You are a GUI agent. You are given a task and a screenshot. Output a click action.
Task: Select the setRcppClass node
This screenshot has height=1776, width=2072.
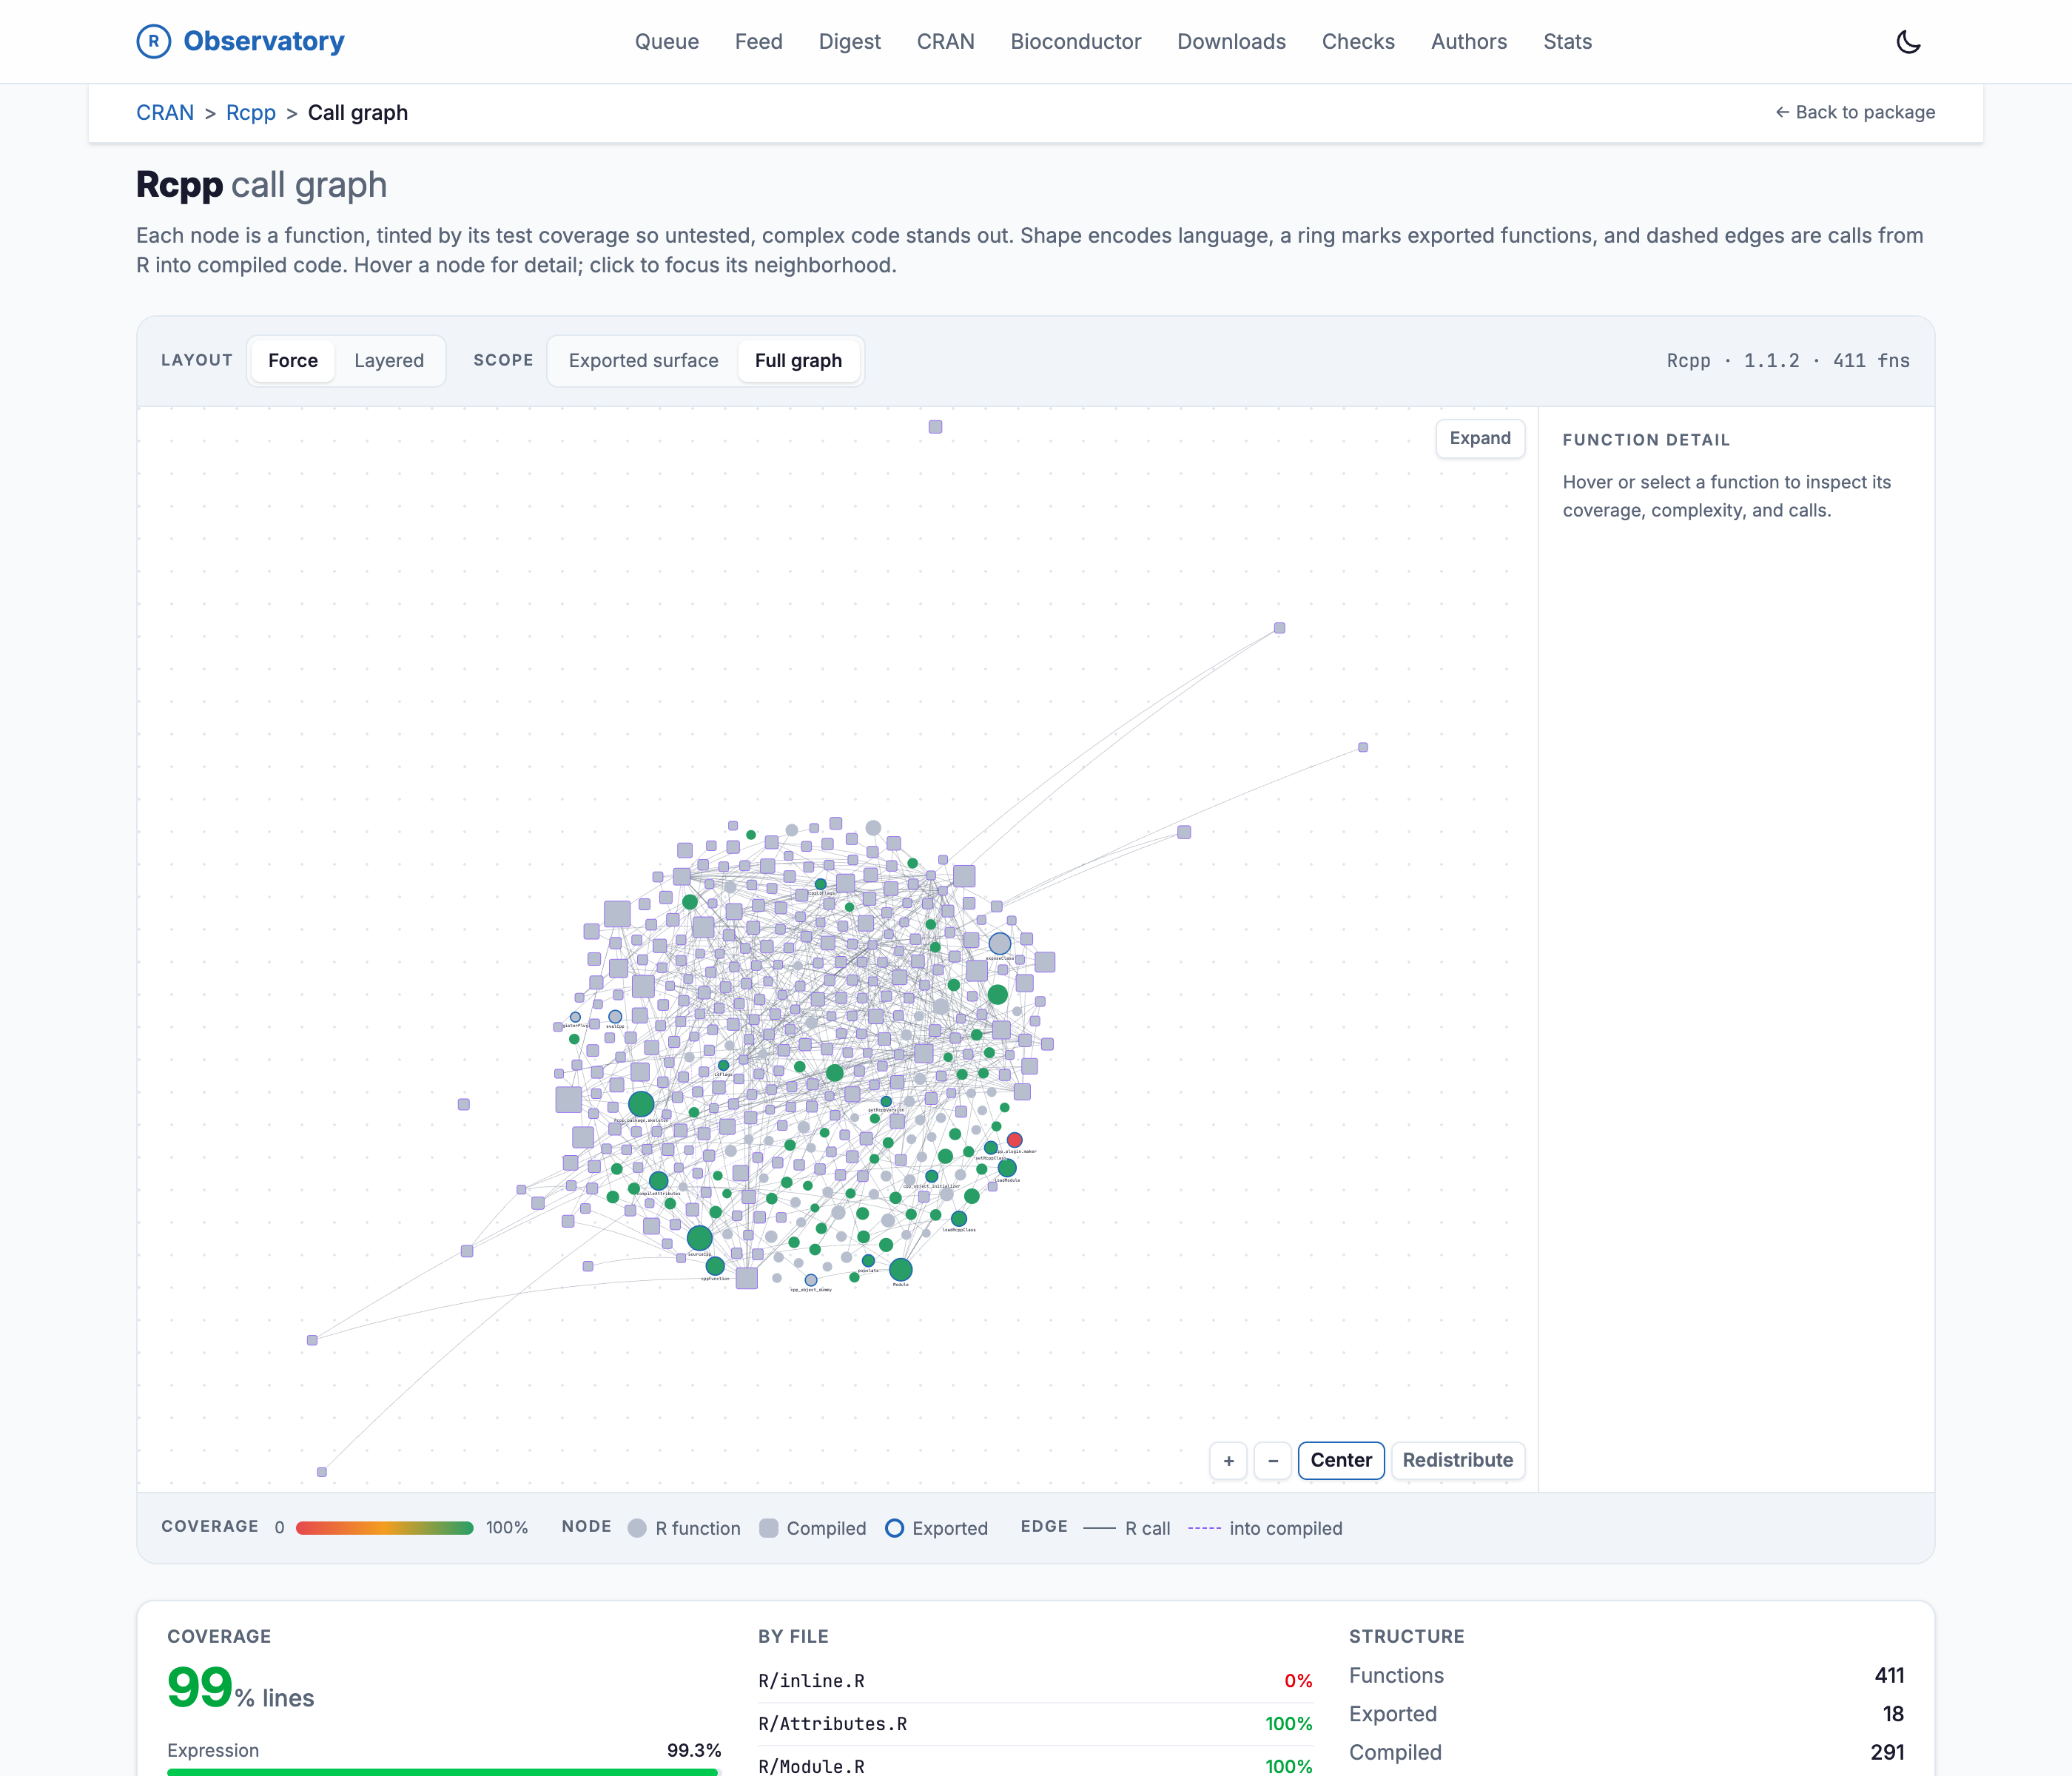[x=990, y=1148]
